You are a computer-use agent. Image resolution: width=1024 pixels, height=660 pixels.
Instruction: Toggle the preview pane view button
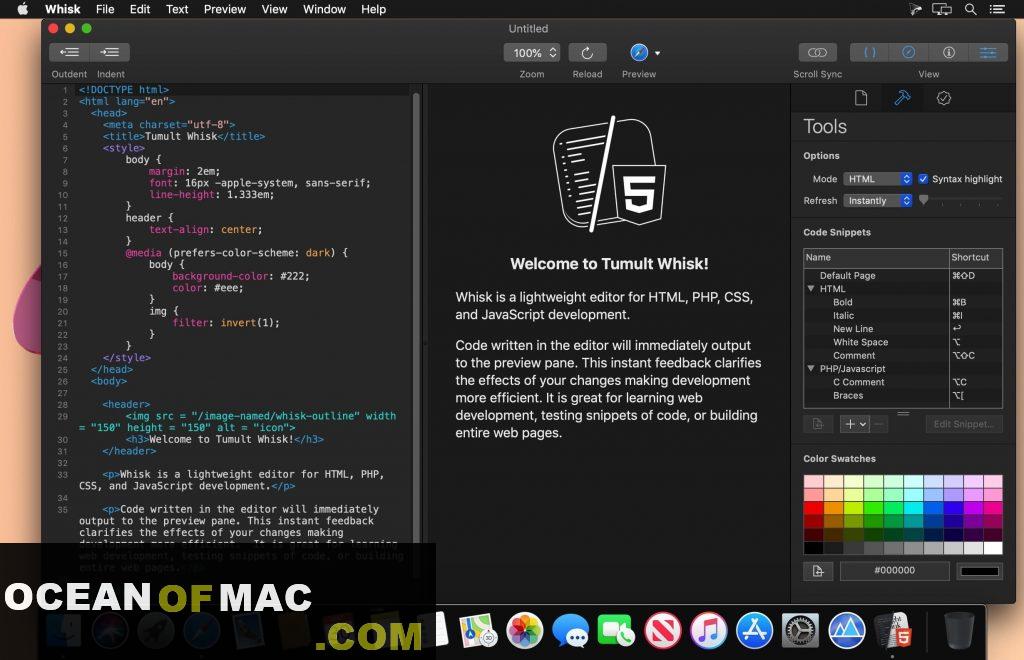(x=909, y=52)
